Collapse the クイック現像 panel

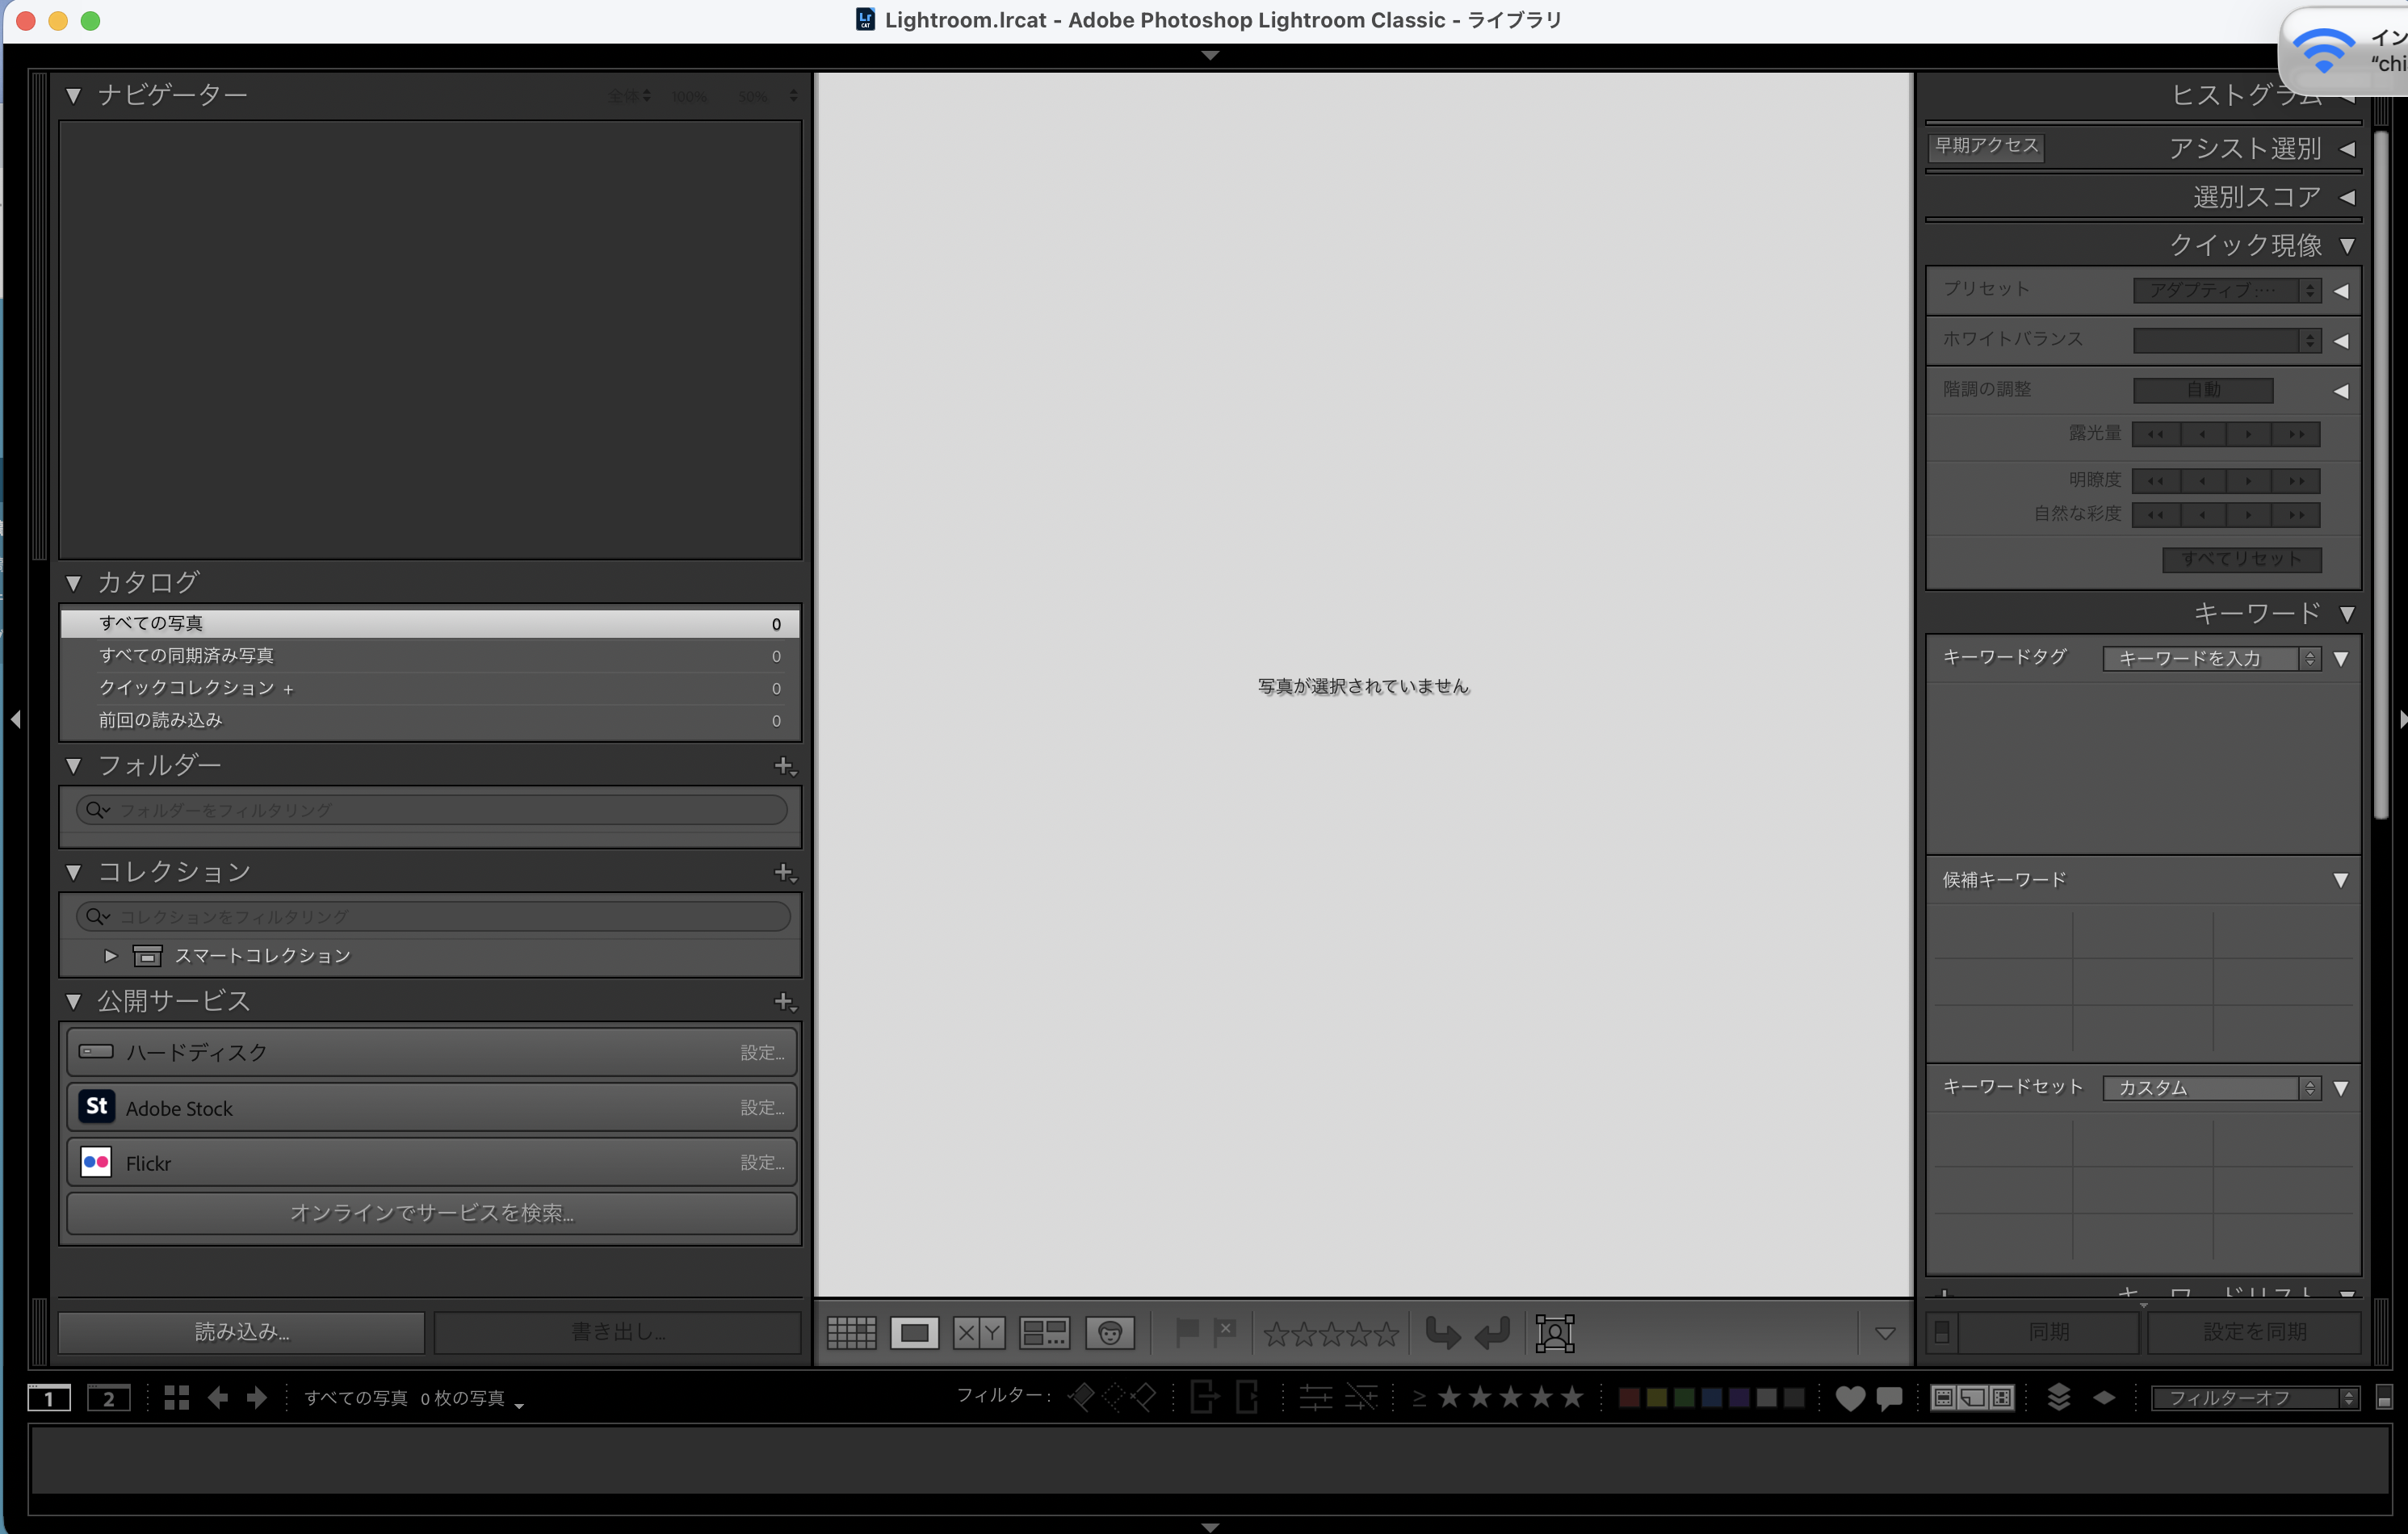(x=2347, y=245)
